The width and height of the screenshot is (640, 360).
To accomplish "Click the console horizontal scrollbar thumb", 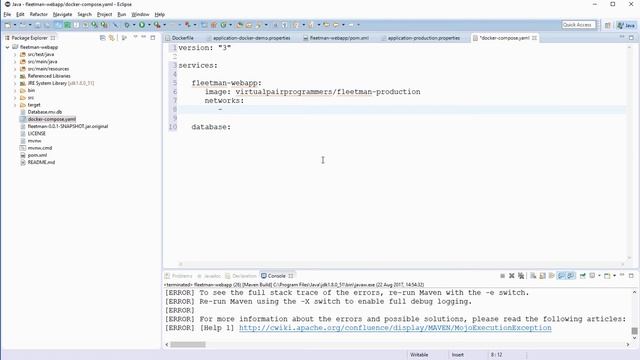I will pyautogui.click(x=188, y=344).
